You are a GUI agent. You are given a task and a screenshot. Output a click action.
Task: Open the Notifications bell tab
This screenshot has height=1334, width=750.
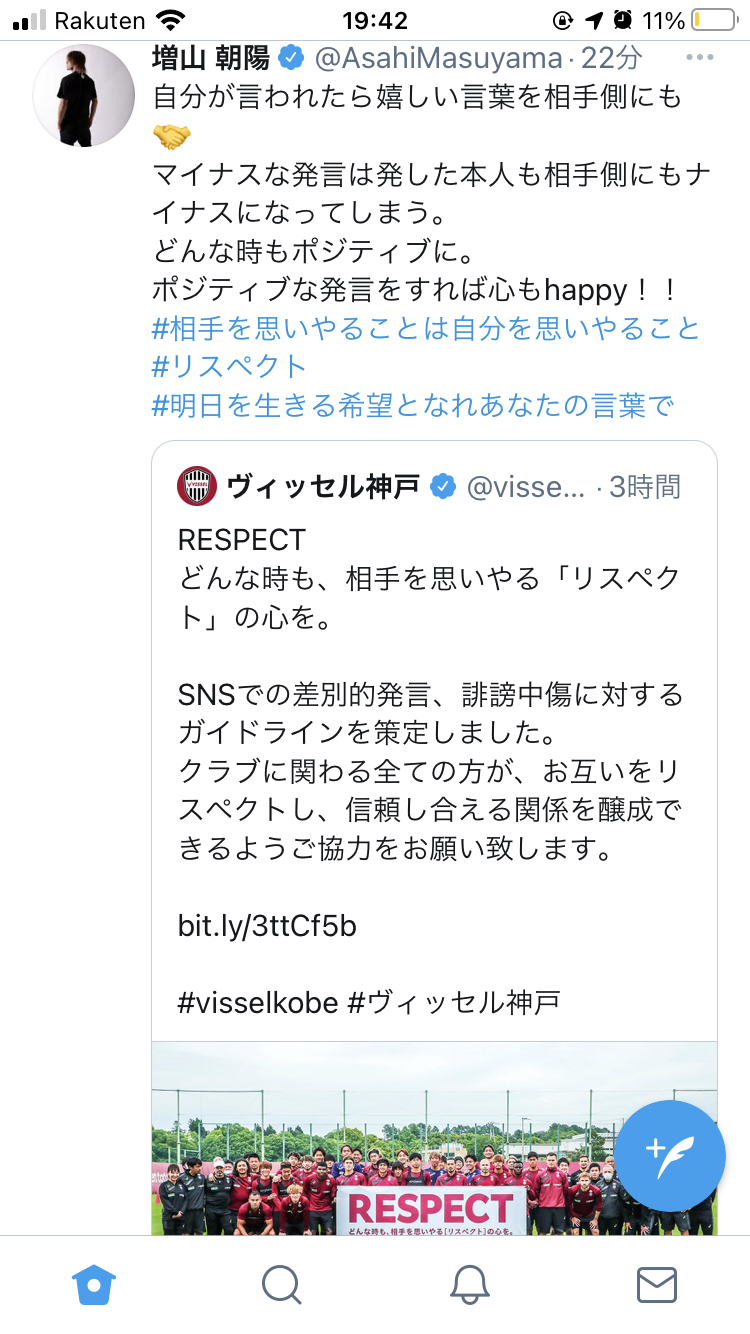[x=469, y=1284]
